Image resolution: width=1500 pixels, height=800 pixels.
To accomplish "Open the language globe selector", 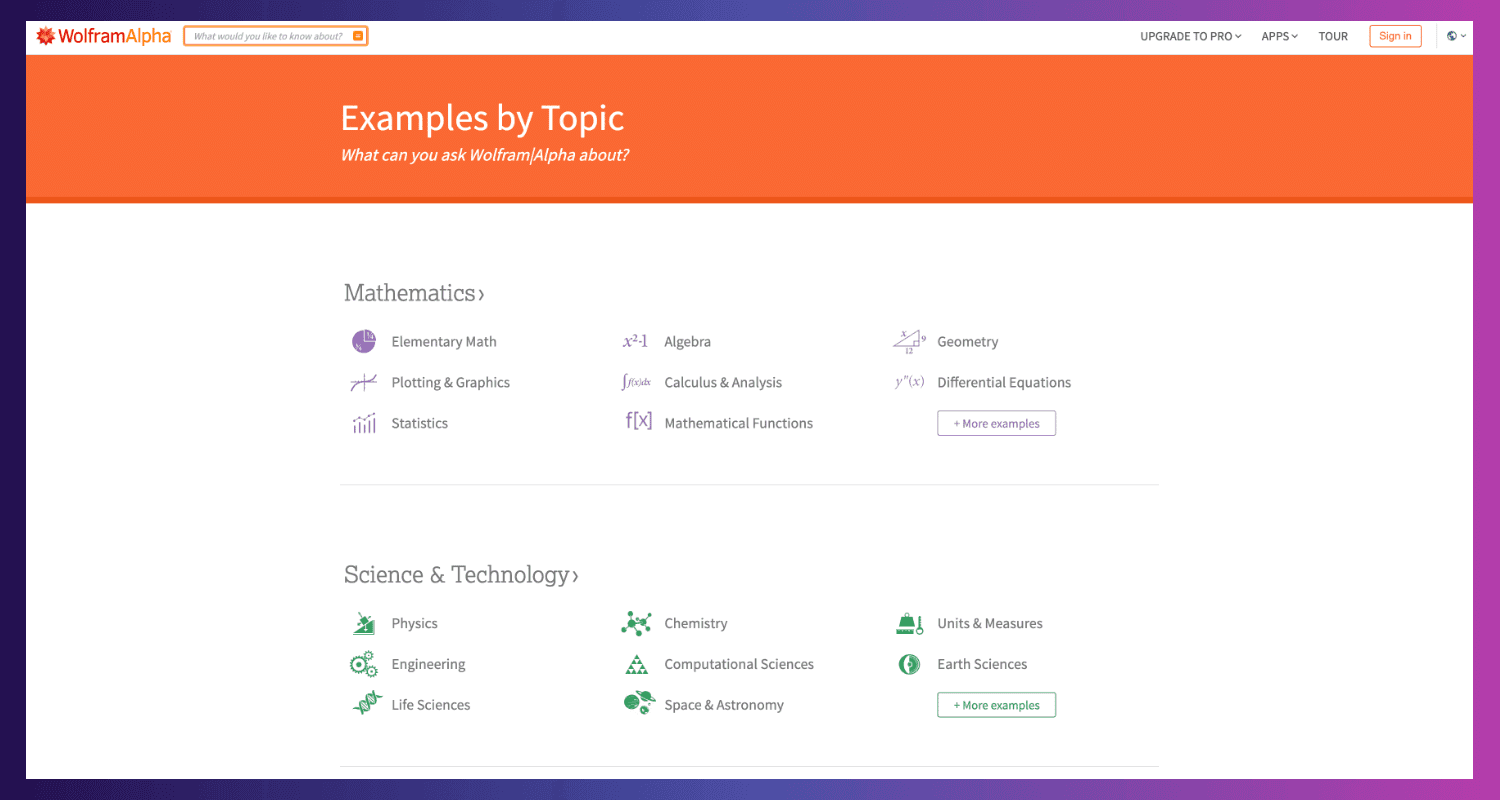I will 1456,36.
